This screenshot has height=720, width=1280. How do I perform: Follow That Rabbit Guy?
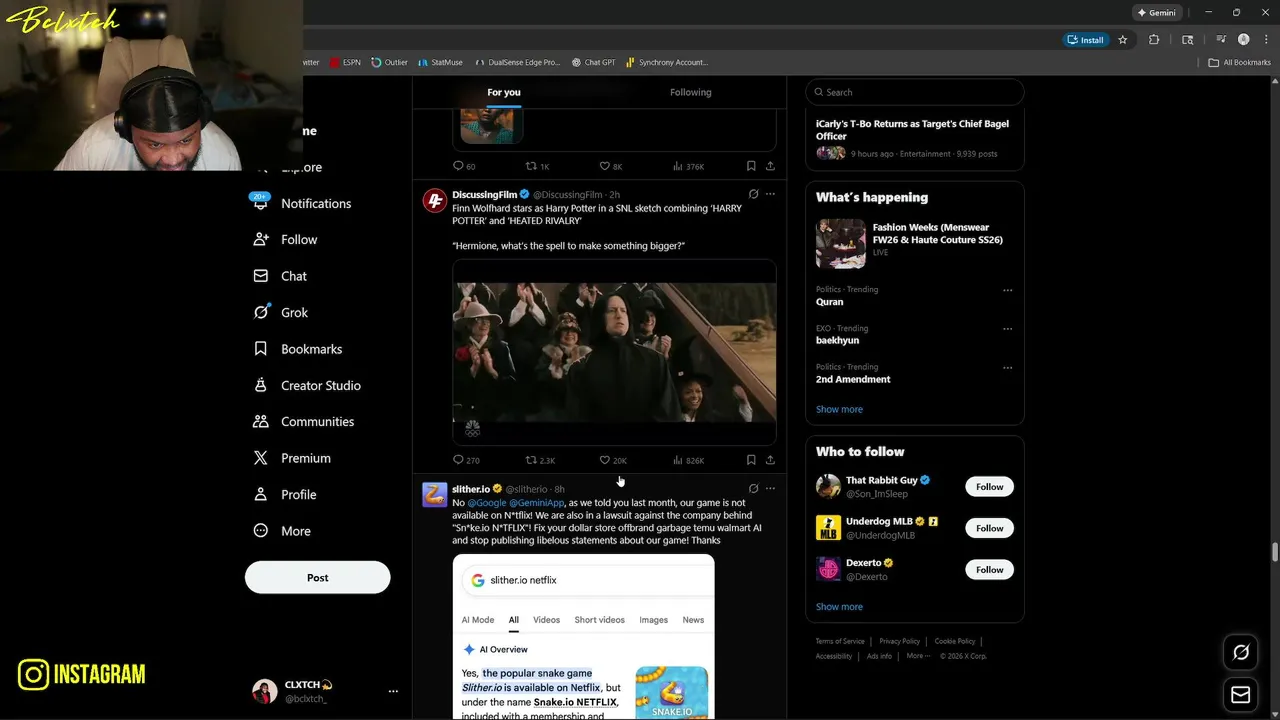pos(989,487)
